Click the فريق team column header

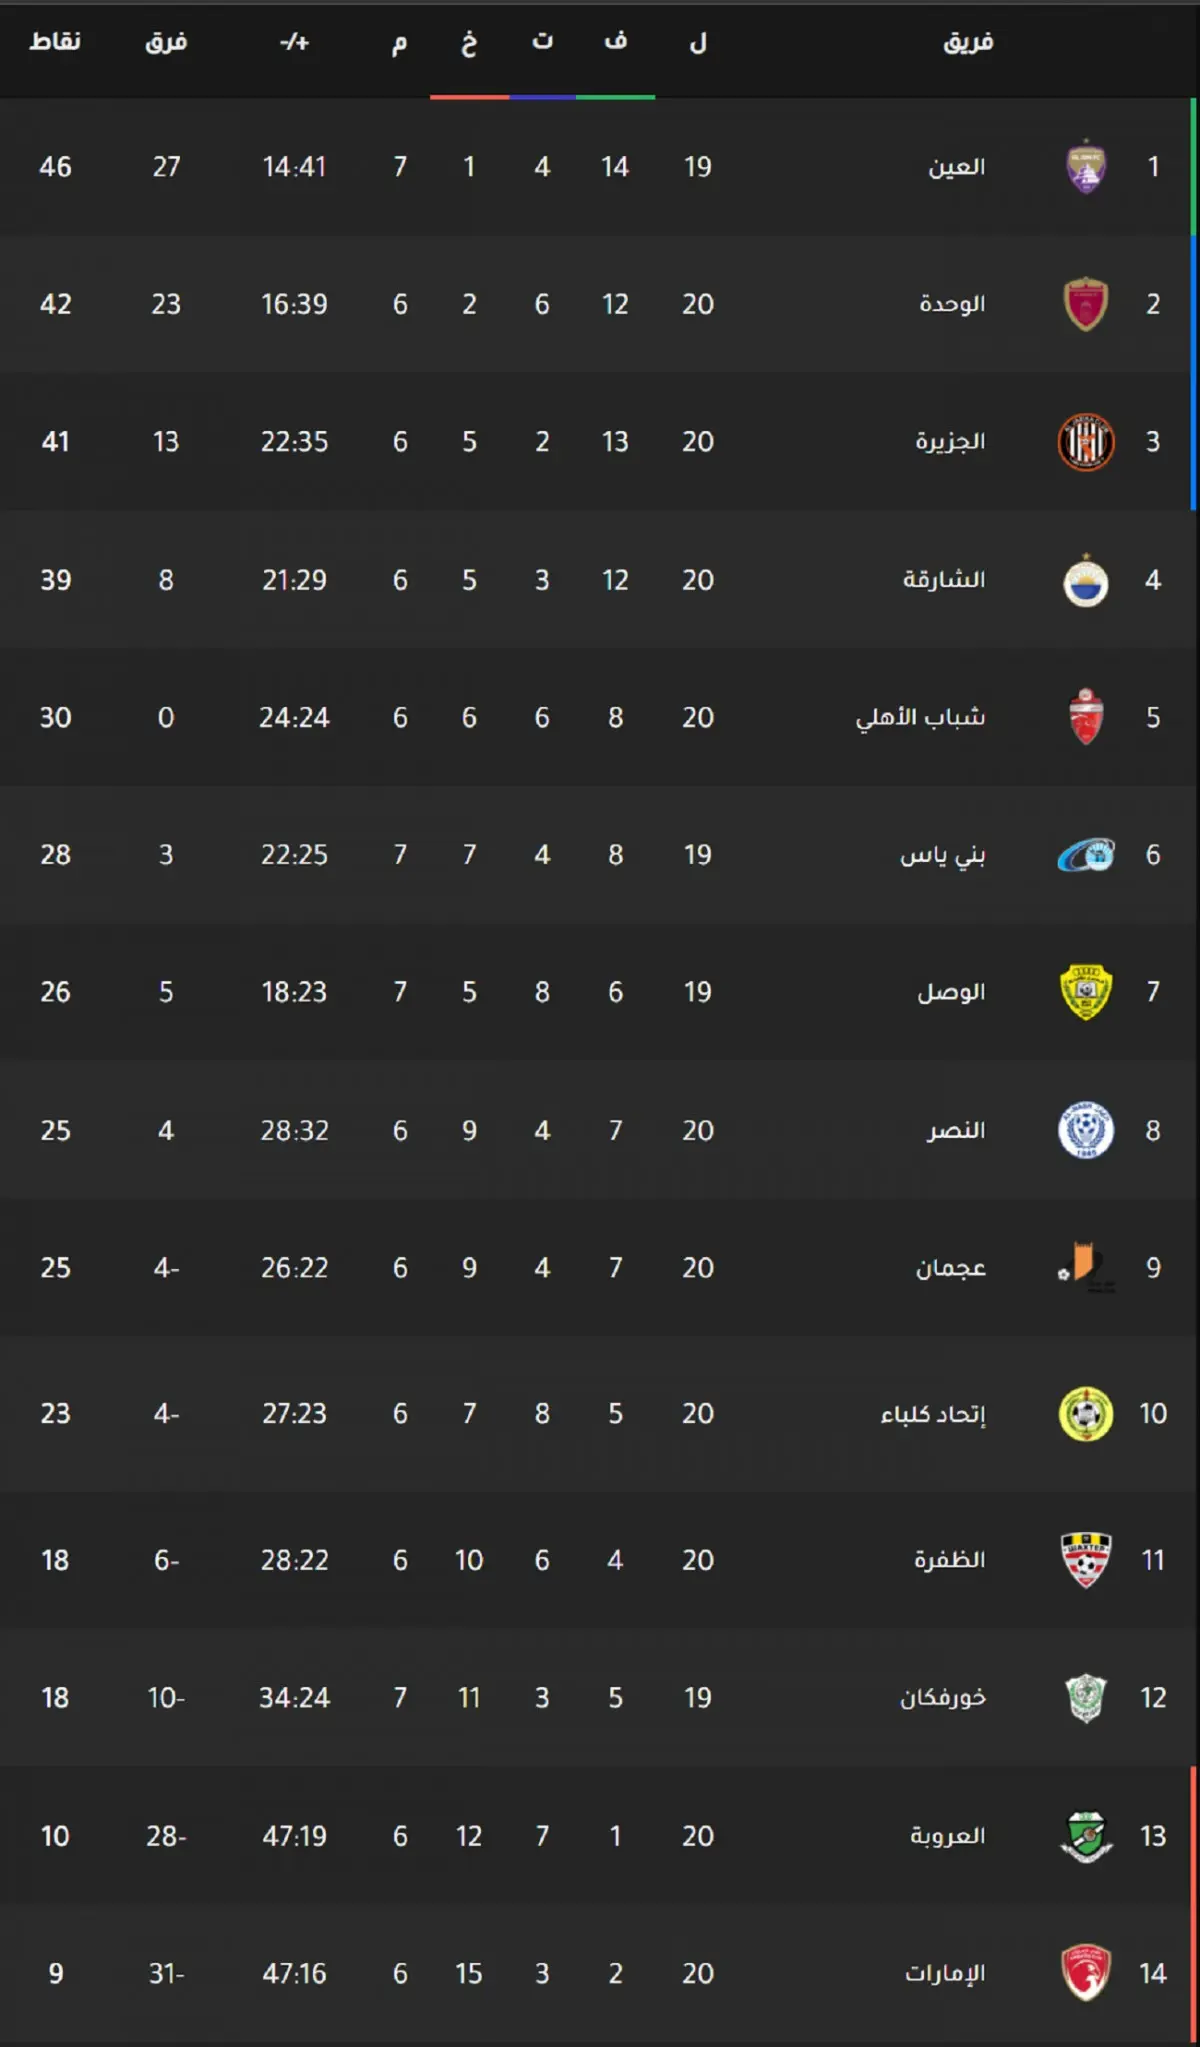pyautogui.click(x=968, y=42)
